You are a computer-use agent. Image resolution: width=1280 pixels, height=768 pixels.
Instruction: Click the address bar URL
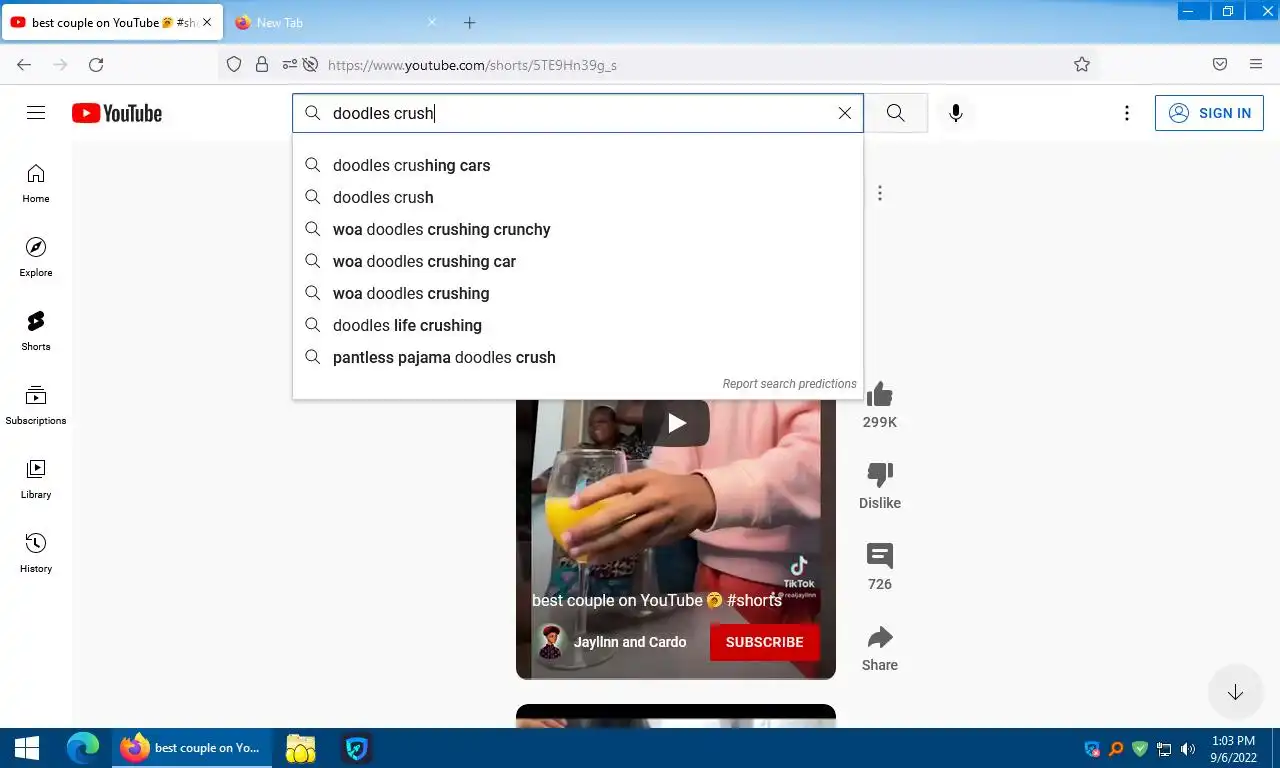(472, 65)
